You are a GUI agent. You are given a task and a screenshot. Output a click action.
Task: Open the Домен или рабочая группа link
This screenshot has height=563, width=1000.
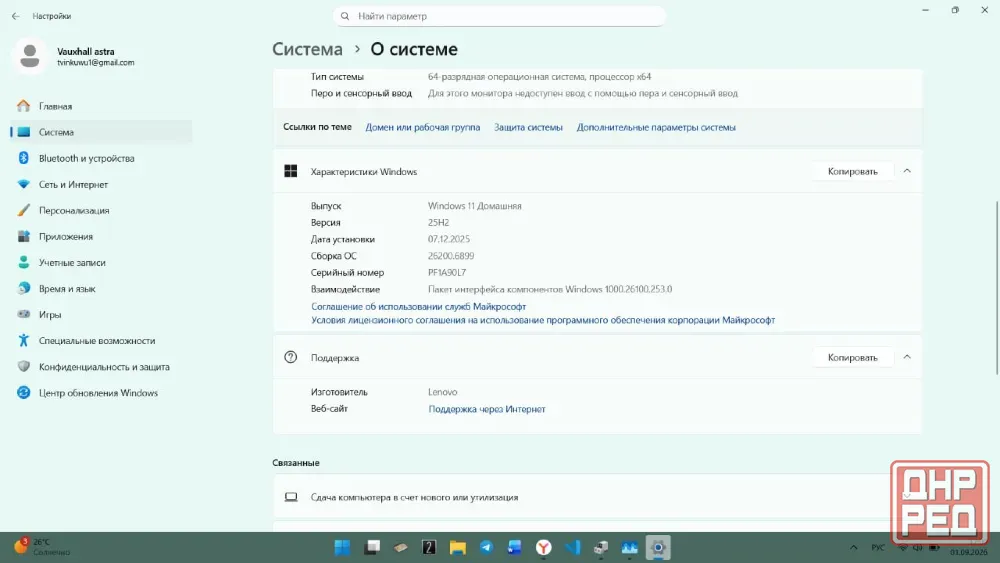(x=422, y=128)
